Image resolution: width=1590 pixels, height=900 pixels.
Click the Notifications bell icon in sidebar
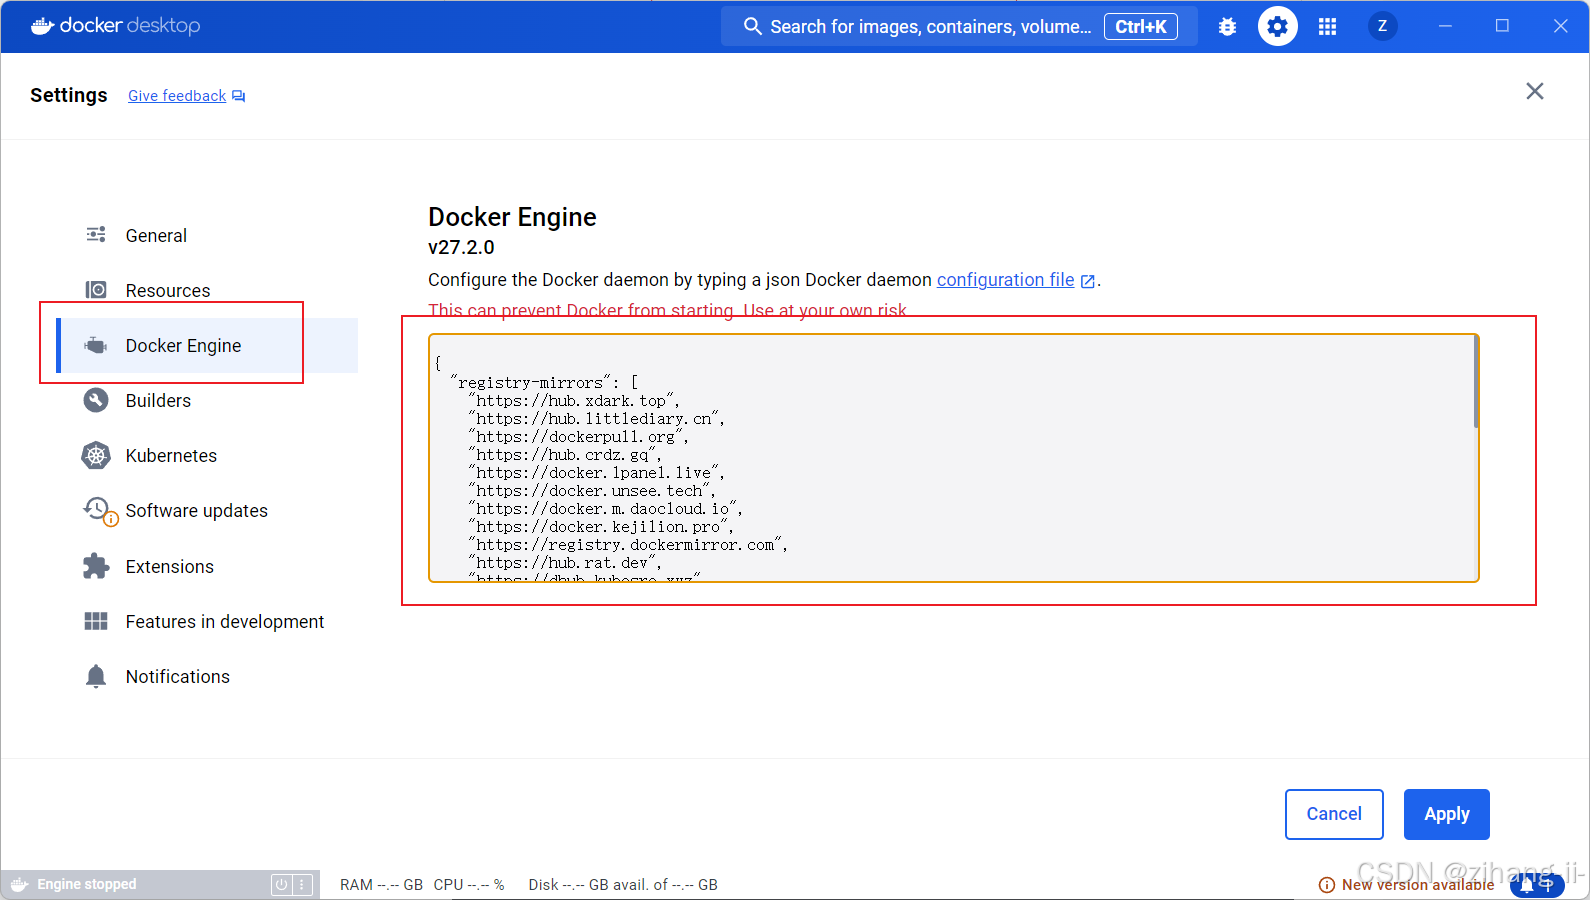pyautogui.click(x=96, y=676)
